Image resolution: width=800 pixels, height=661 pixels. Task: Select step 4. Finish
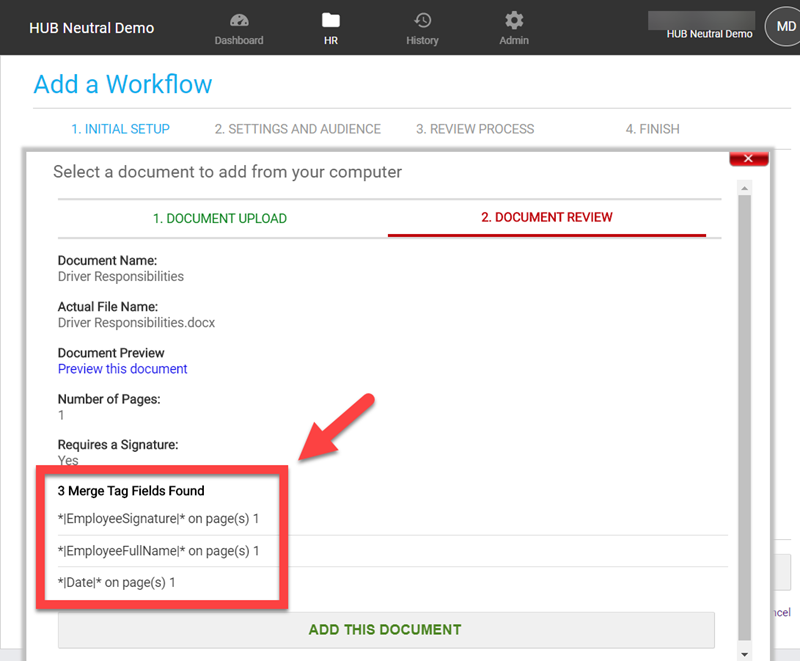tap(652, 129)
